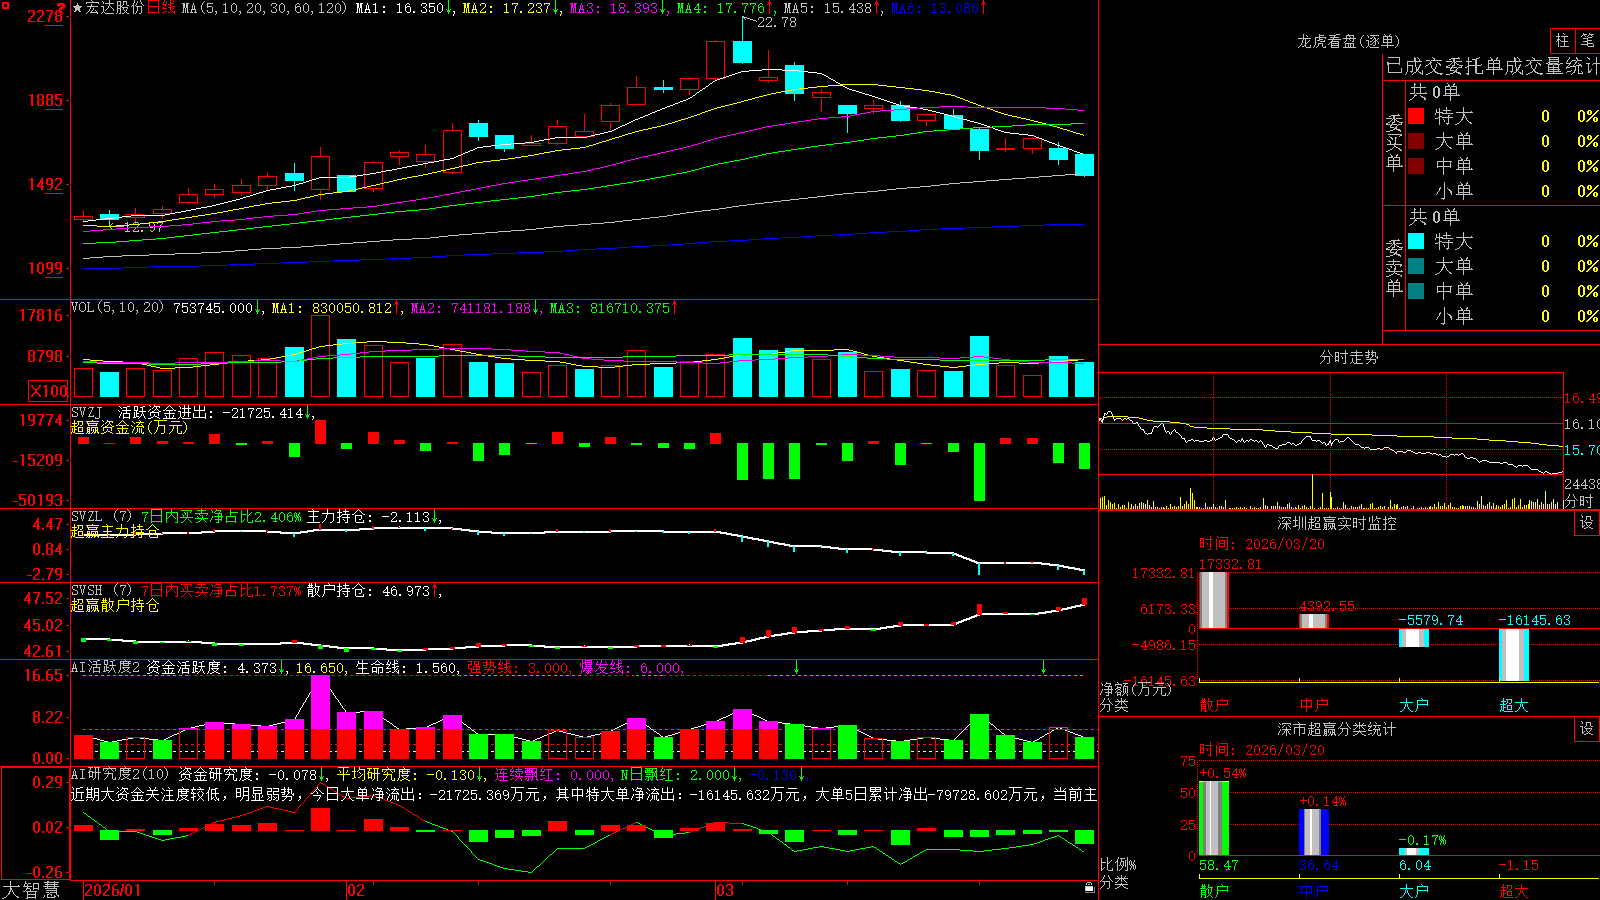Click 时间: 2026/03/20 in 深圳超赢实时监控
This screenshot has width=1600, height=900.
(x=1262, y=544)
